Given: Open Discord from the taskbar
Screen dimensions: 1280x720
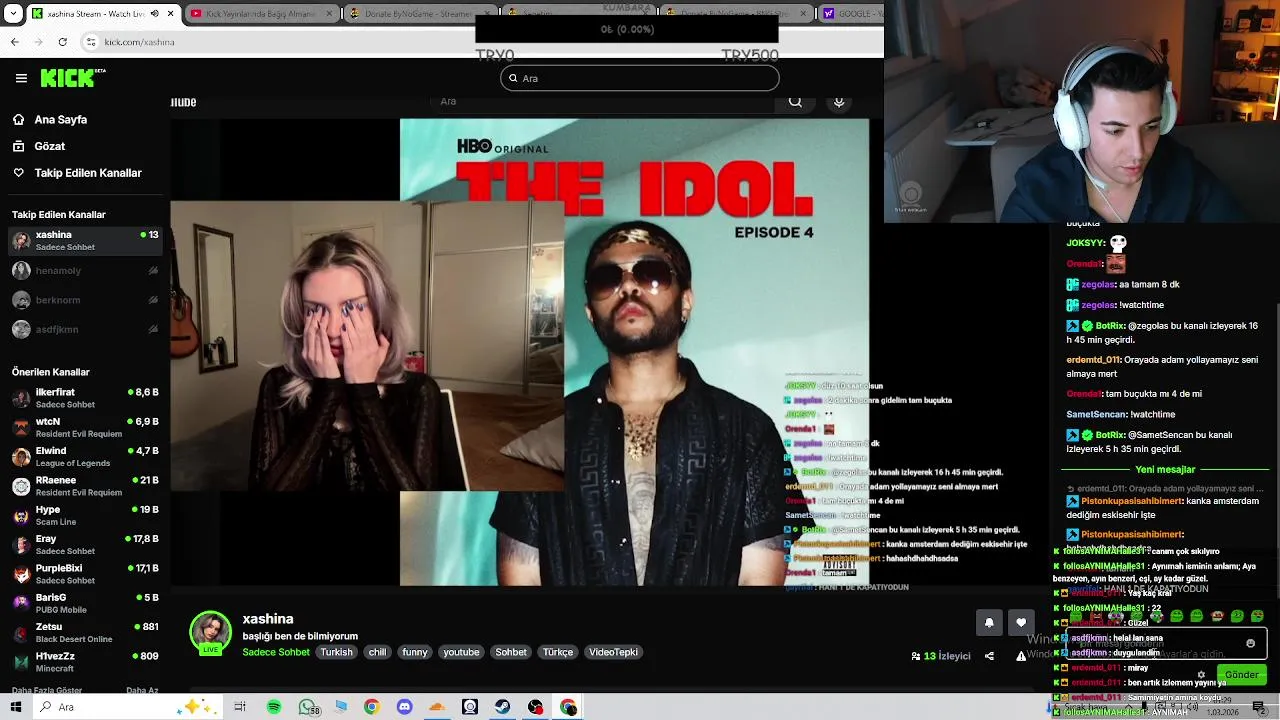Looking at the screenshot, I should pyautogui.click(x=404, y=707).
